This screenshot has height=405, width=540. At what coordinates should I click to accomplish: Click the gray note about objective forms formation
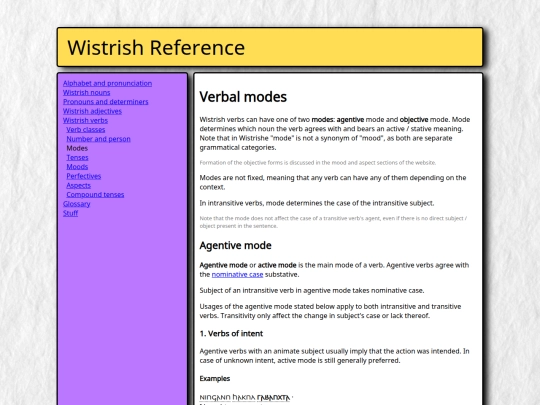coord(318,163)
